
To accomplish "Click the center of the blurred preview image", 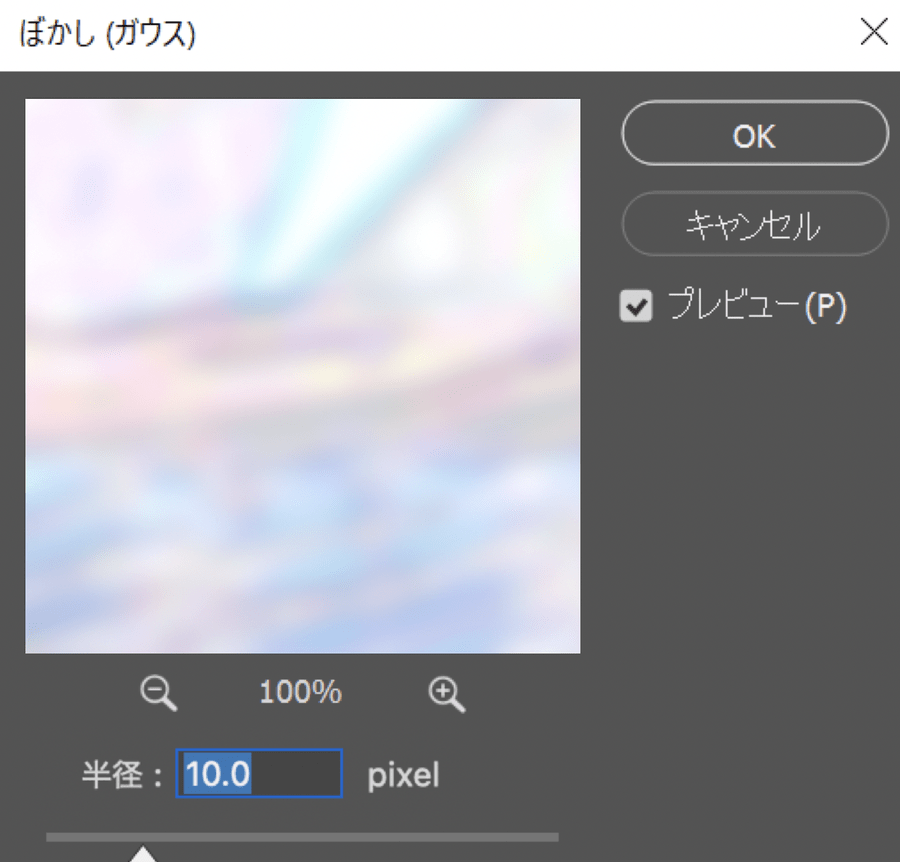I will (302, 376).
